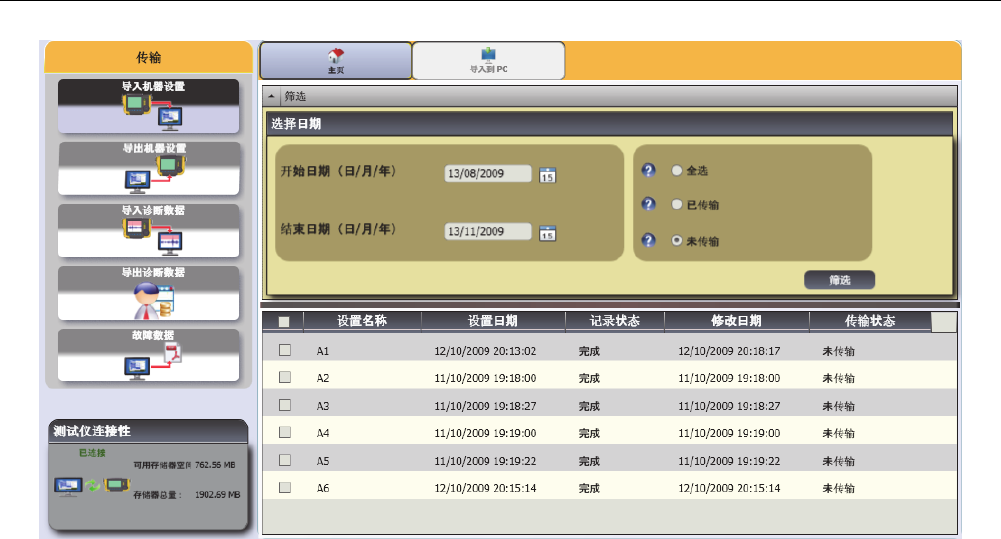Click the 已连接 connected status text

pyautogui.click(x=92, y=453)
